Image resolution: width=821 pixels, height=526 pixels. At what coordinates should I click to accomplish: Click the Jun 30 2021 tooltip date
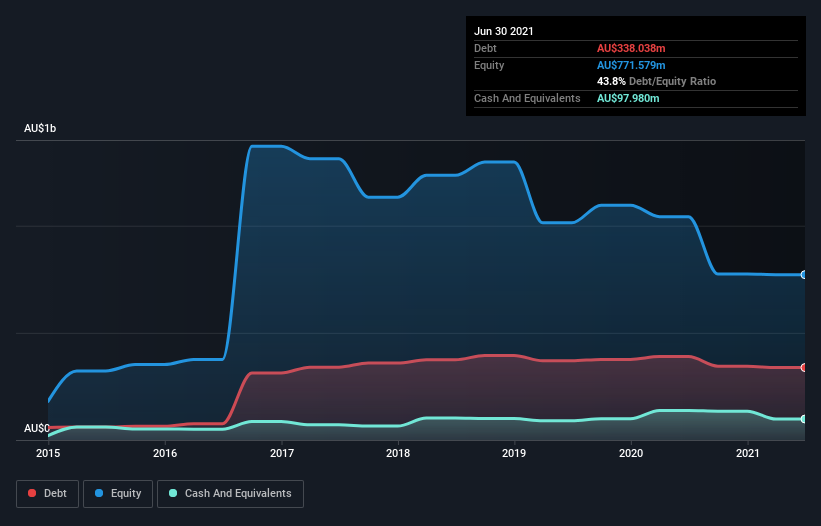click(x=504, y=31)
